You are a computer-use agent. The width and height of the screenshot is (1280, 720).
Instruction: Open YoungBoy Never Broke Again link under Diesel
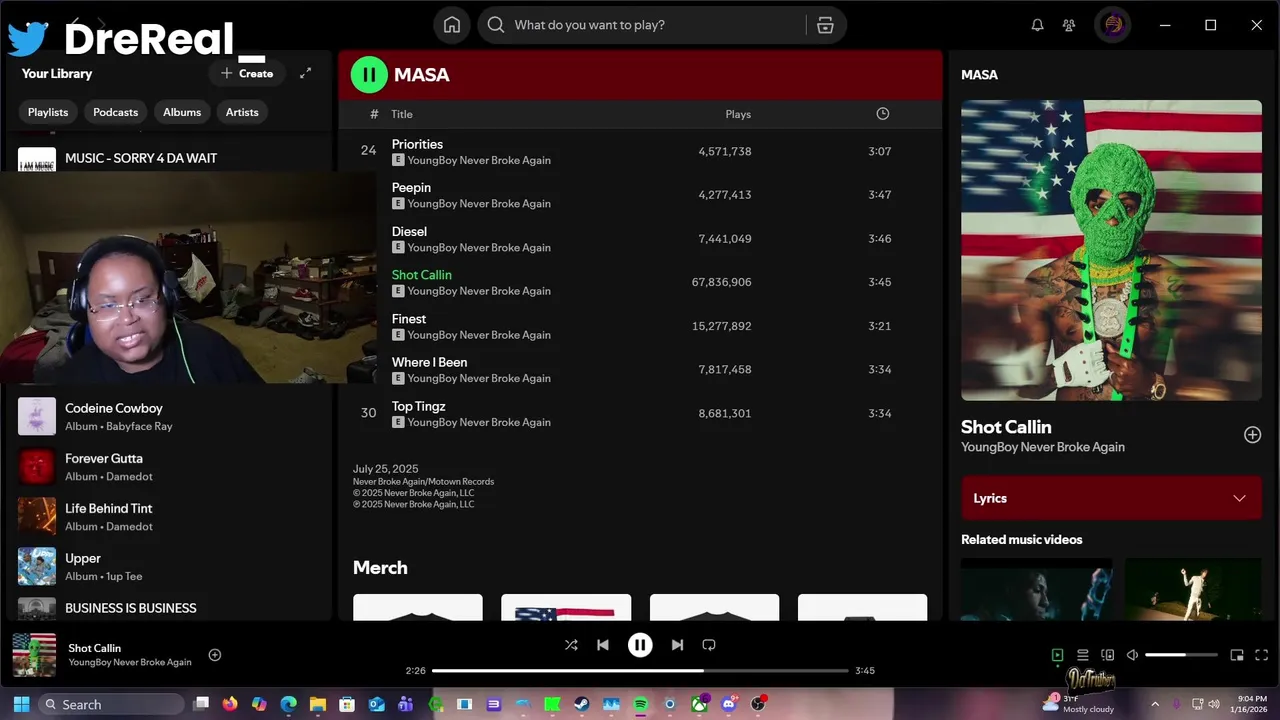(479, 247)
